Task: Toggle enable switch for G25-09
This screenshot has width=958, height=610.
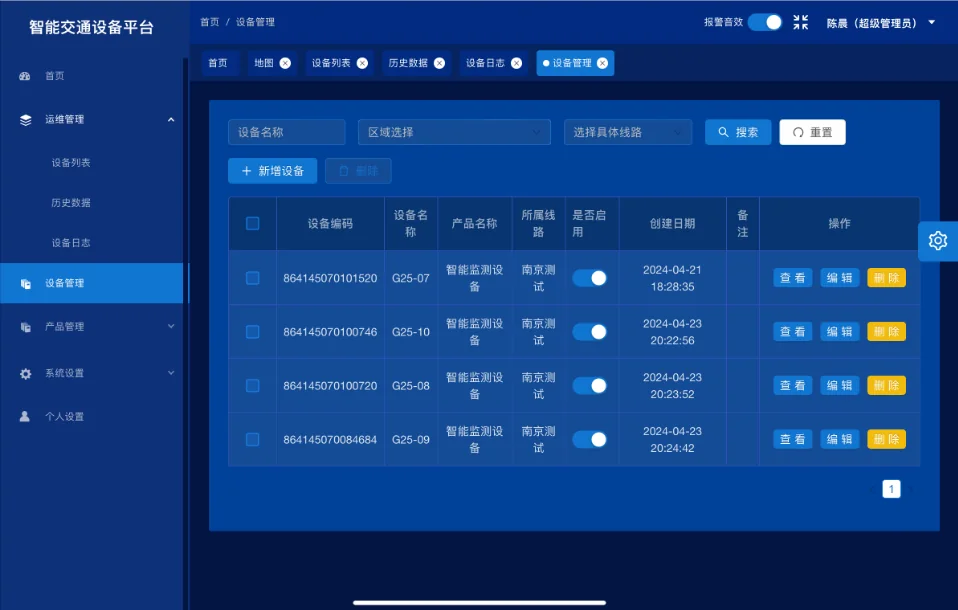Action: coord(590,439)
